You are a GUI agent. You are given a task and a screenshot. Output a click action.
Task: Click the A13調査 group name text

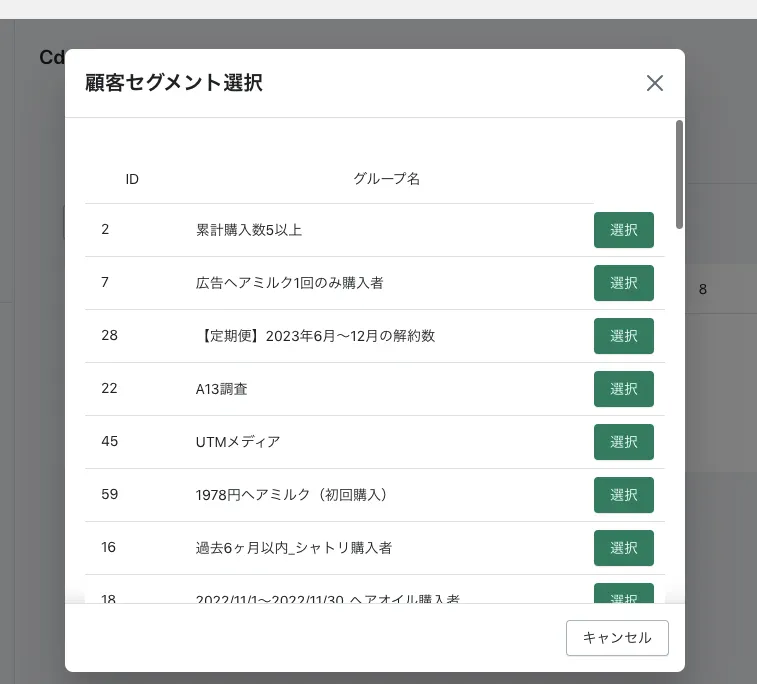pos(222,389)
